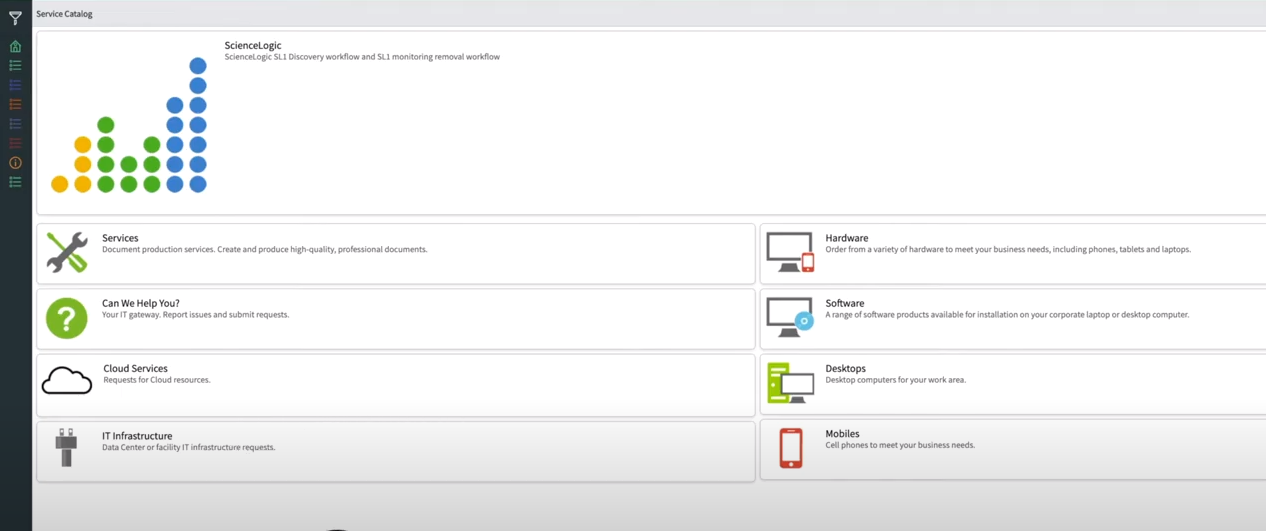Click 'Data Center or facility IT infrastructure requests' text

pyautogui.click(x=188, y=447)
